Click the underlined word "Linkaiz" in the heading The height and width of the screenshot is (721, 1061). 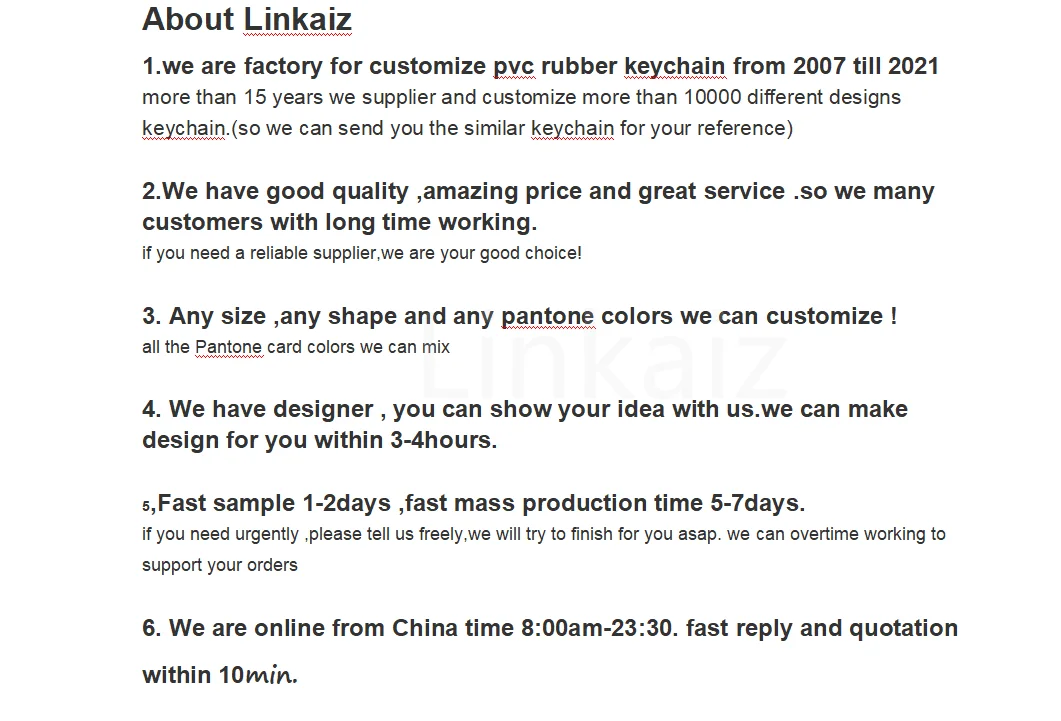[x=298, y=19]
